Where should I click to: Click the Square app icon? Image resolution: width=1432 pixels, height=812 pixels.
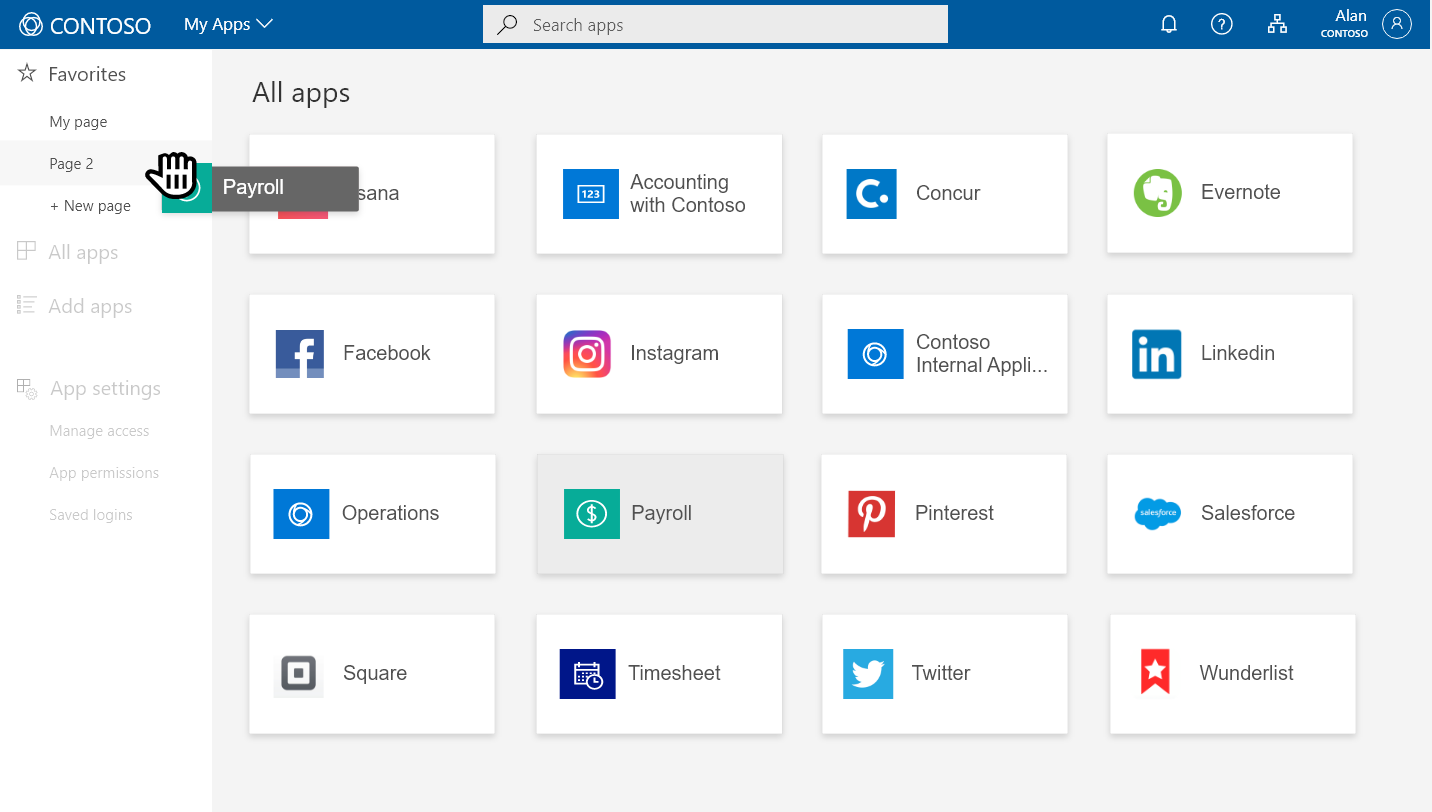[299, 673]
